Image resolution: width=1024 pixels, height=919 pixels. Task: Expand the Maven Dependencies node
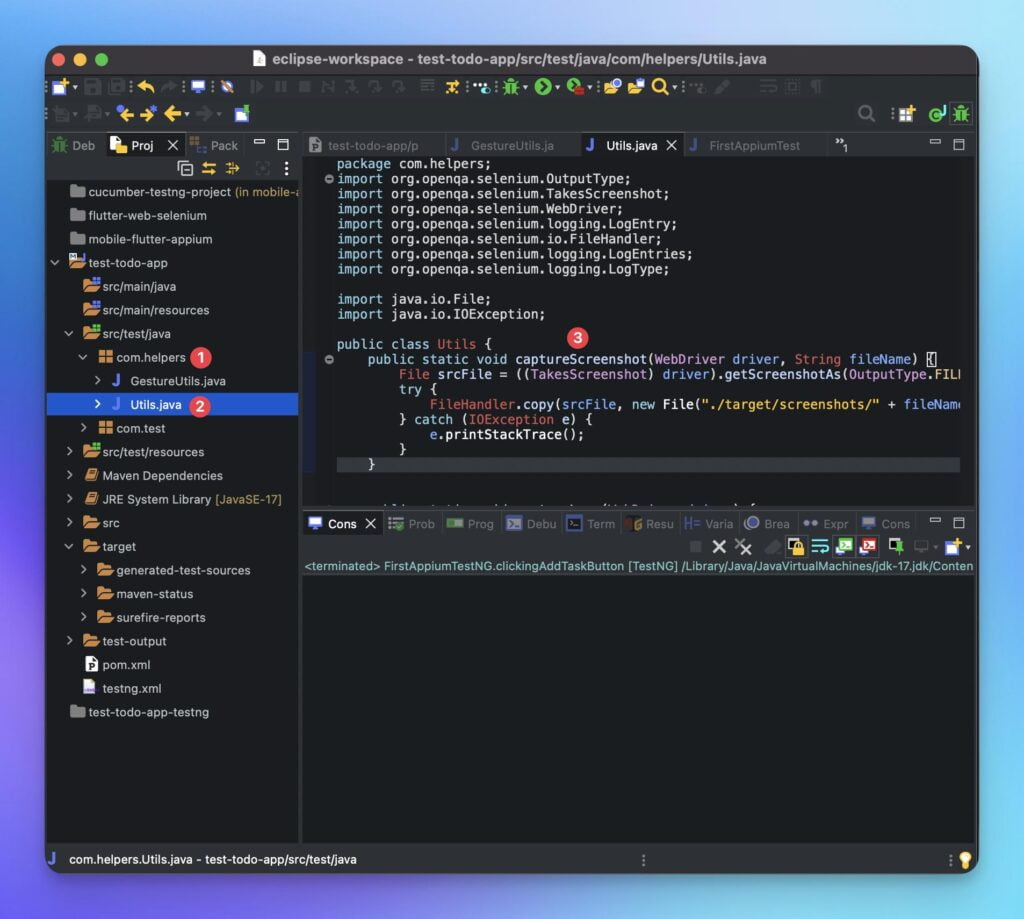tap(69, 475)
